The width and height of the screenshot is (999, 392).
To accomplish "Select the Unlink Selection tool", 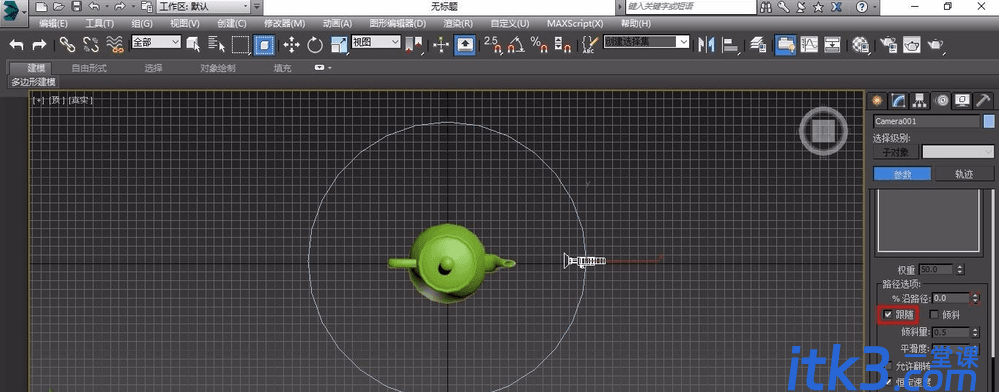I will 91,44.
